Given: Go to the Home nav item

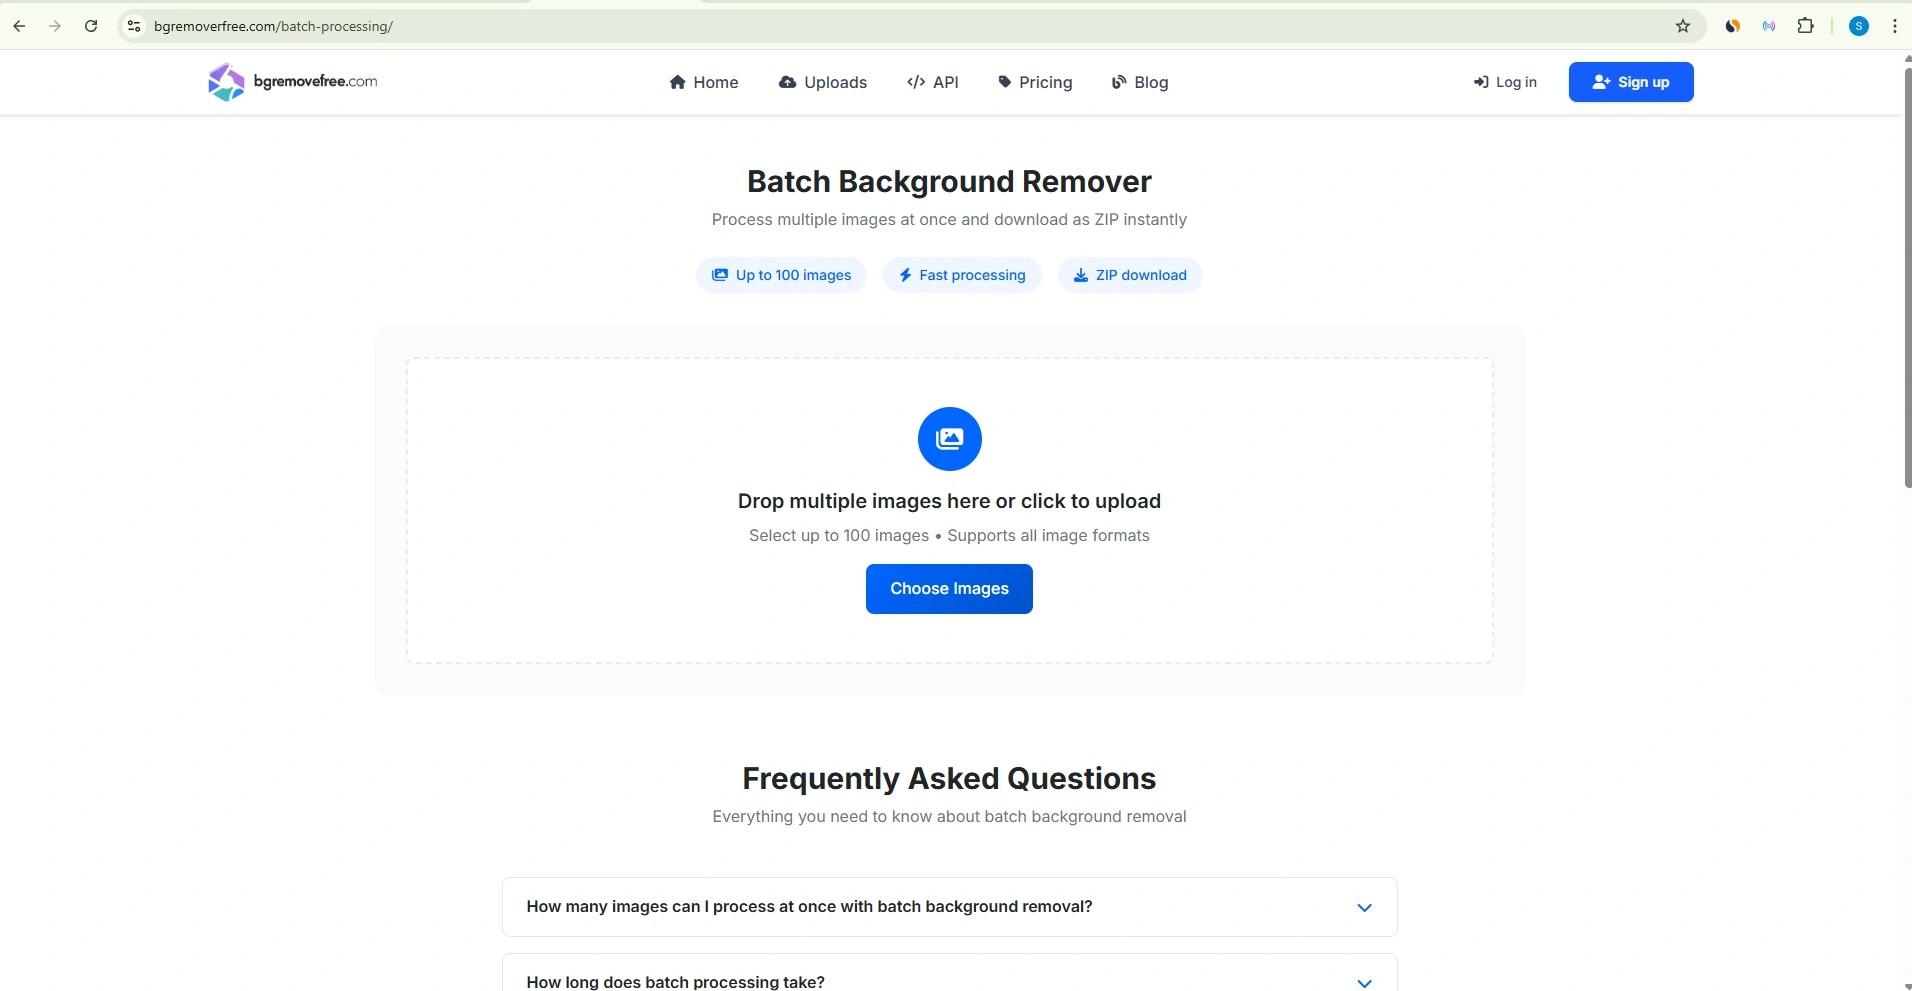Looking at the screenshot, I should click(704, 82).
